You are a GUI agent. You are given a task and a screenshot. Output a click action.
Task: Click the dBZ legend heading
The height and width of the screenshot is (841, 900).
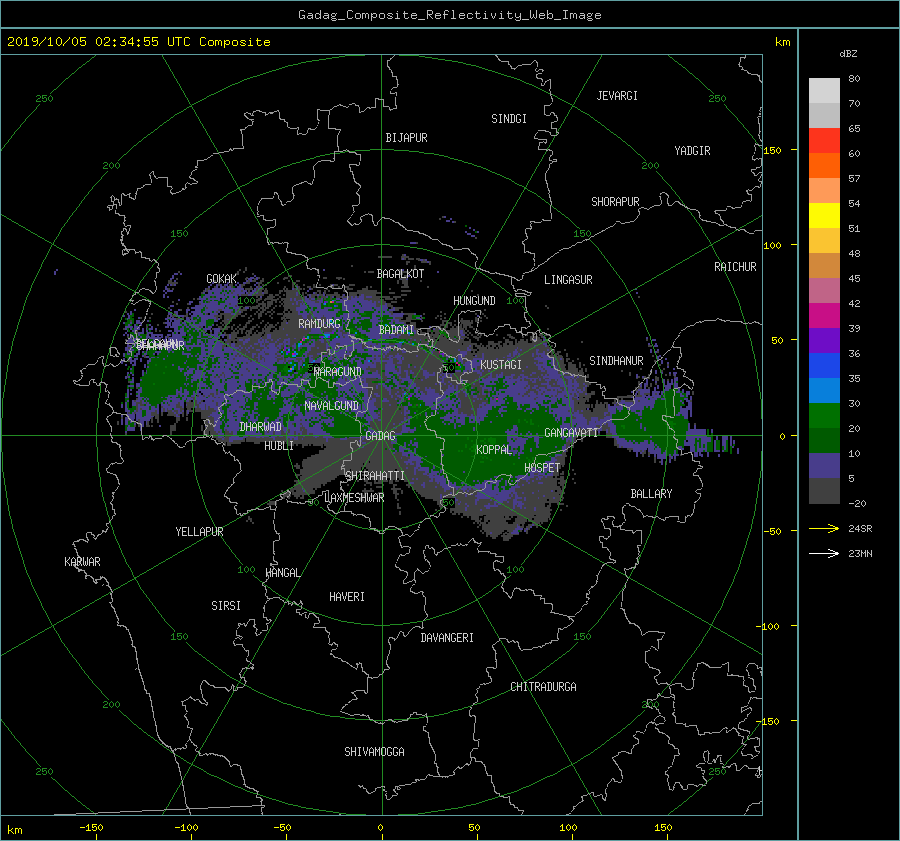pyautogui.click(x=848, y=54)
